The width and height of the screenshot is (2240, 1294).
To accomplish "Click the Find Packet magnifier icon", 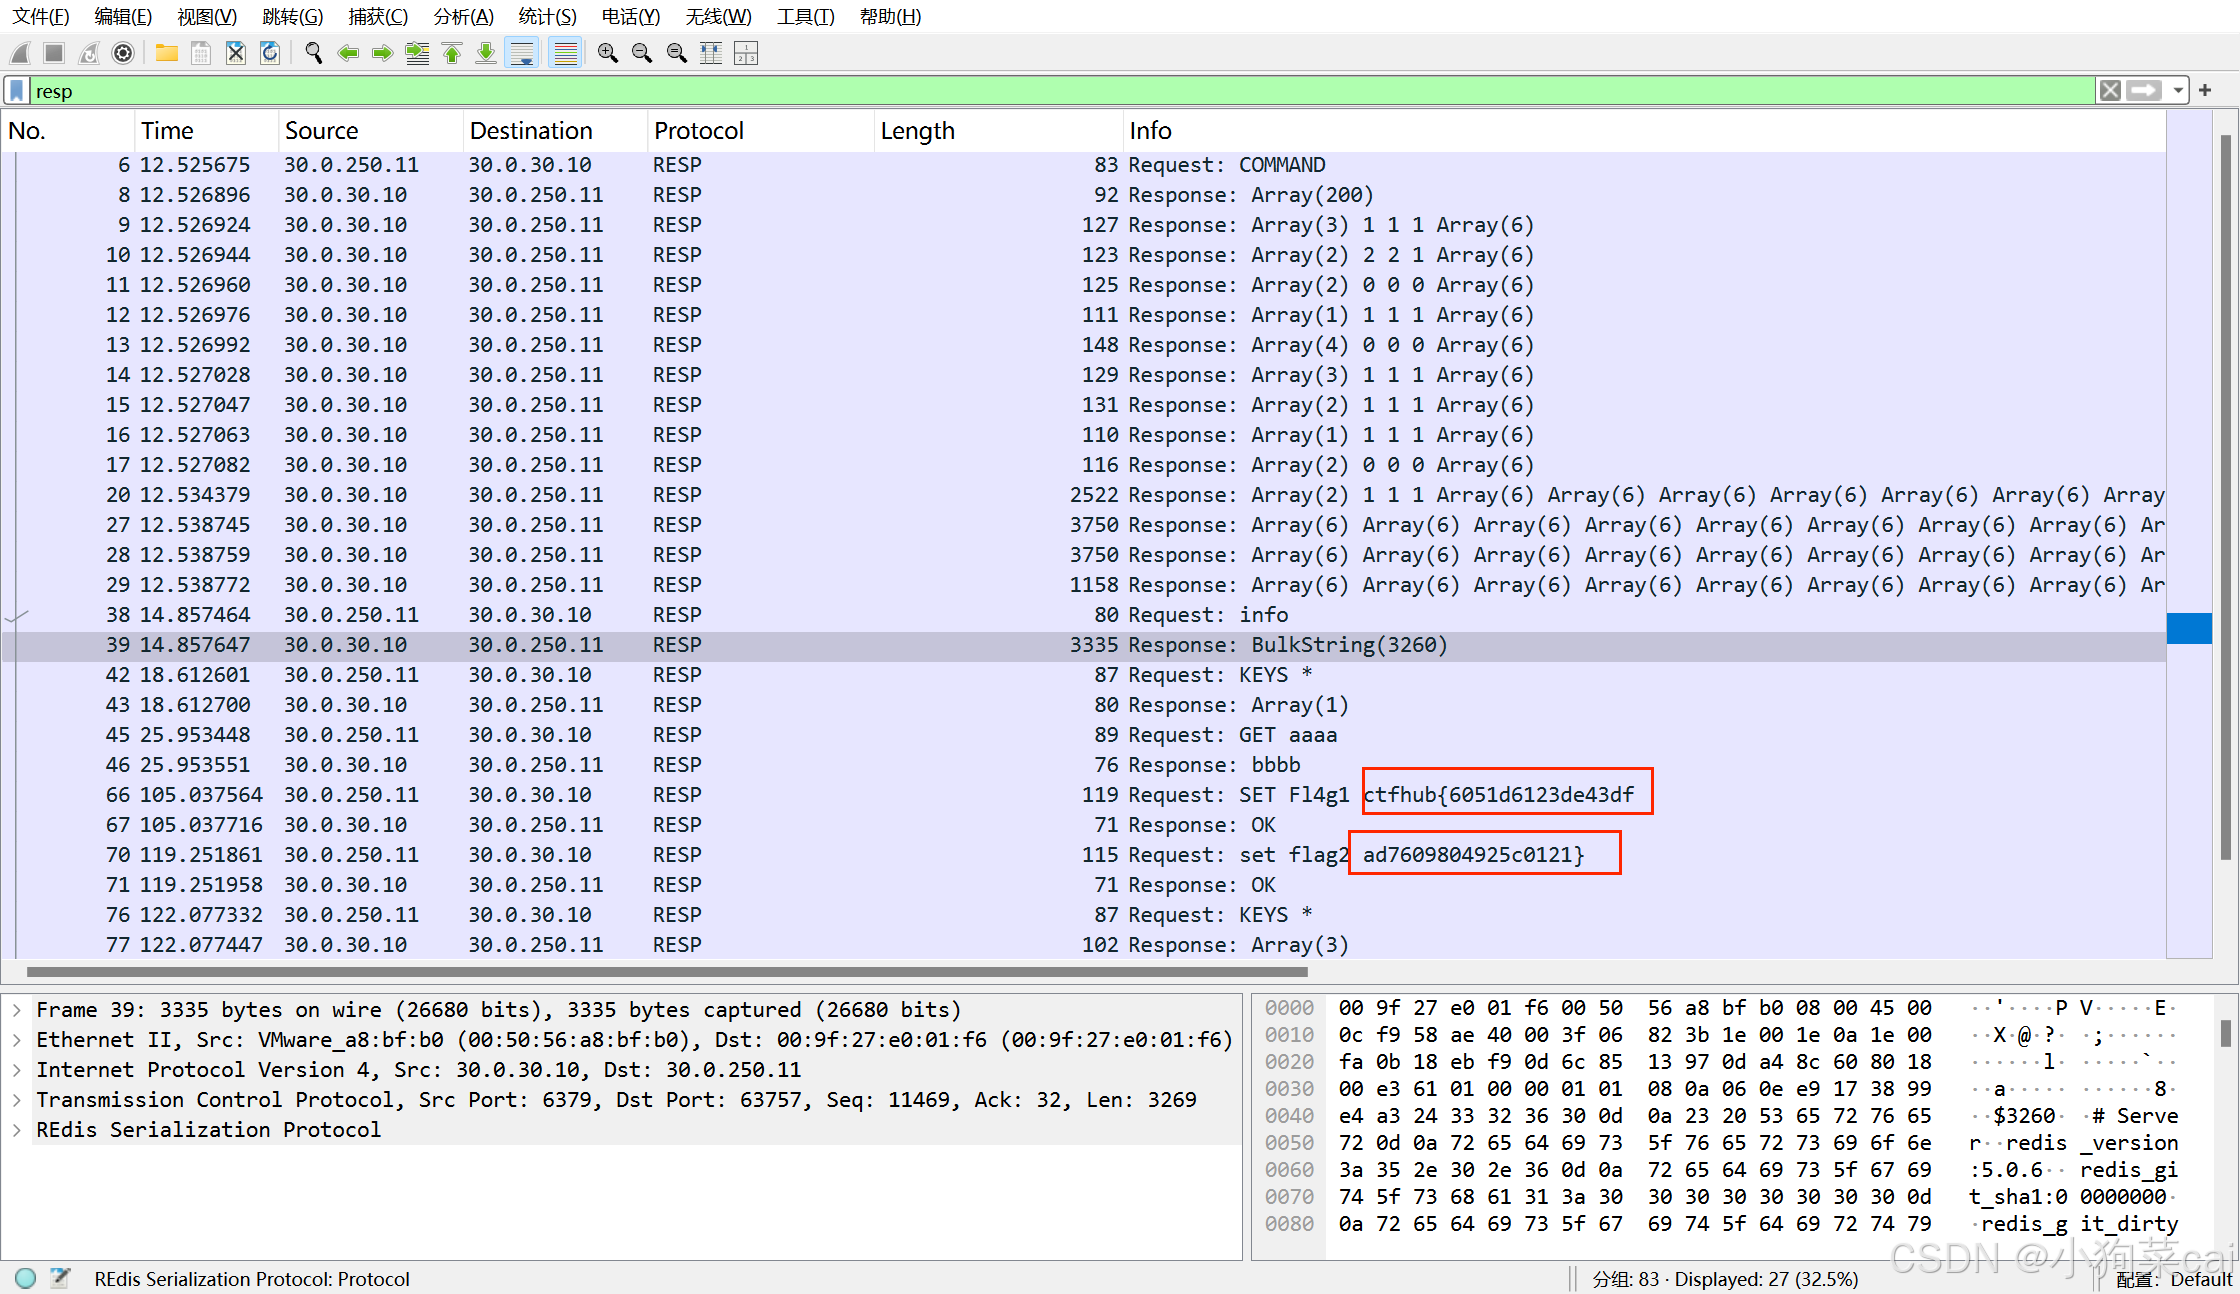I will [314, 53].
